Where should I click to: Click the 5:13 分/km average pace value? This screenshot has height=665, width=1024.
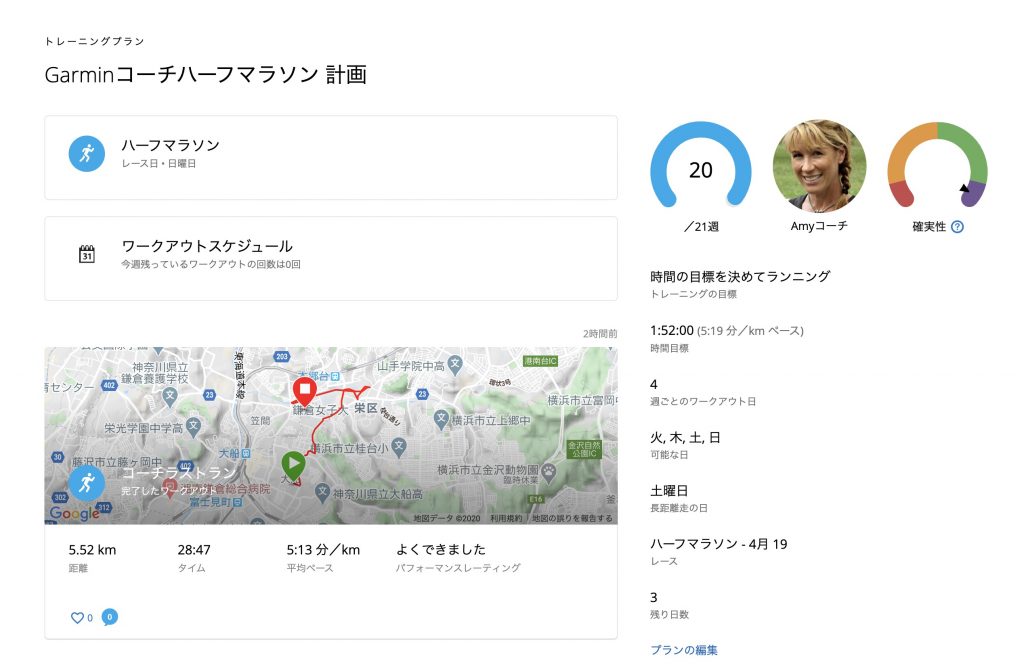[323, 550]
